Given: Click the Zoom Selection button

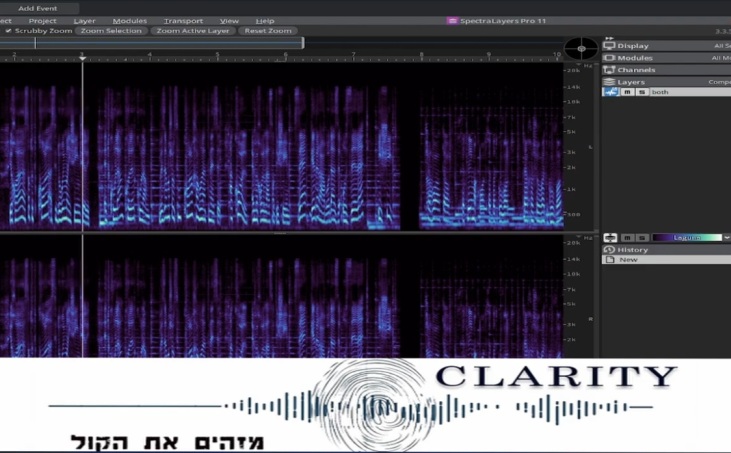Looking at the screenshot, I should pyautogui.click(x=111, y=31).
